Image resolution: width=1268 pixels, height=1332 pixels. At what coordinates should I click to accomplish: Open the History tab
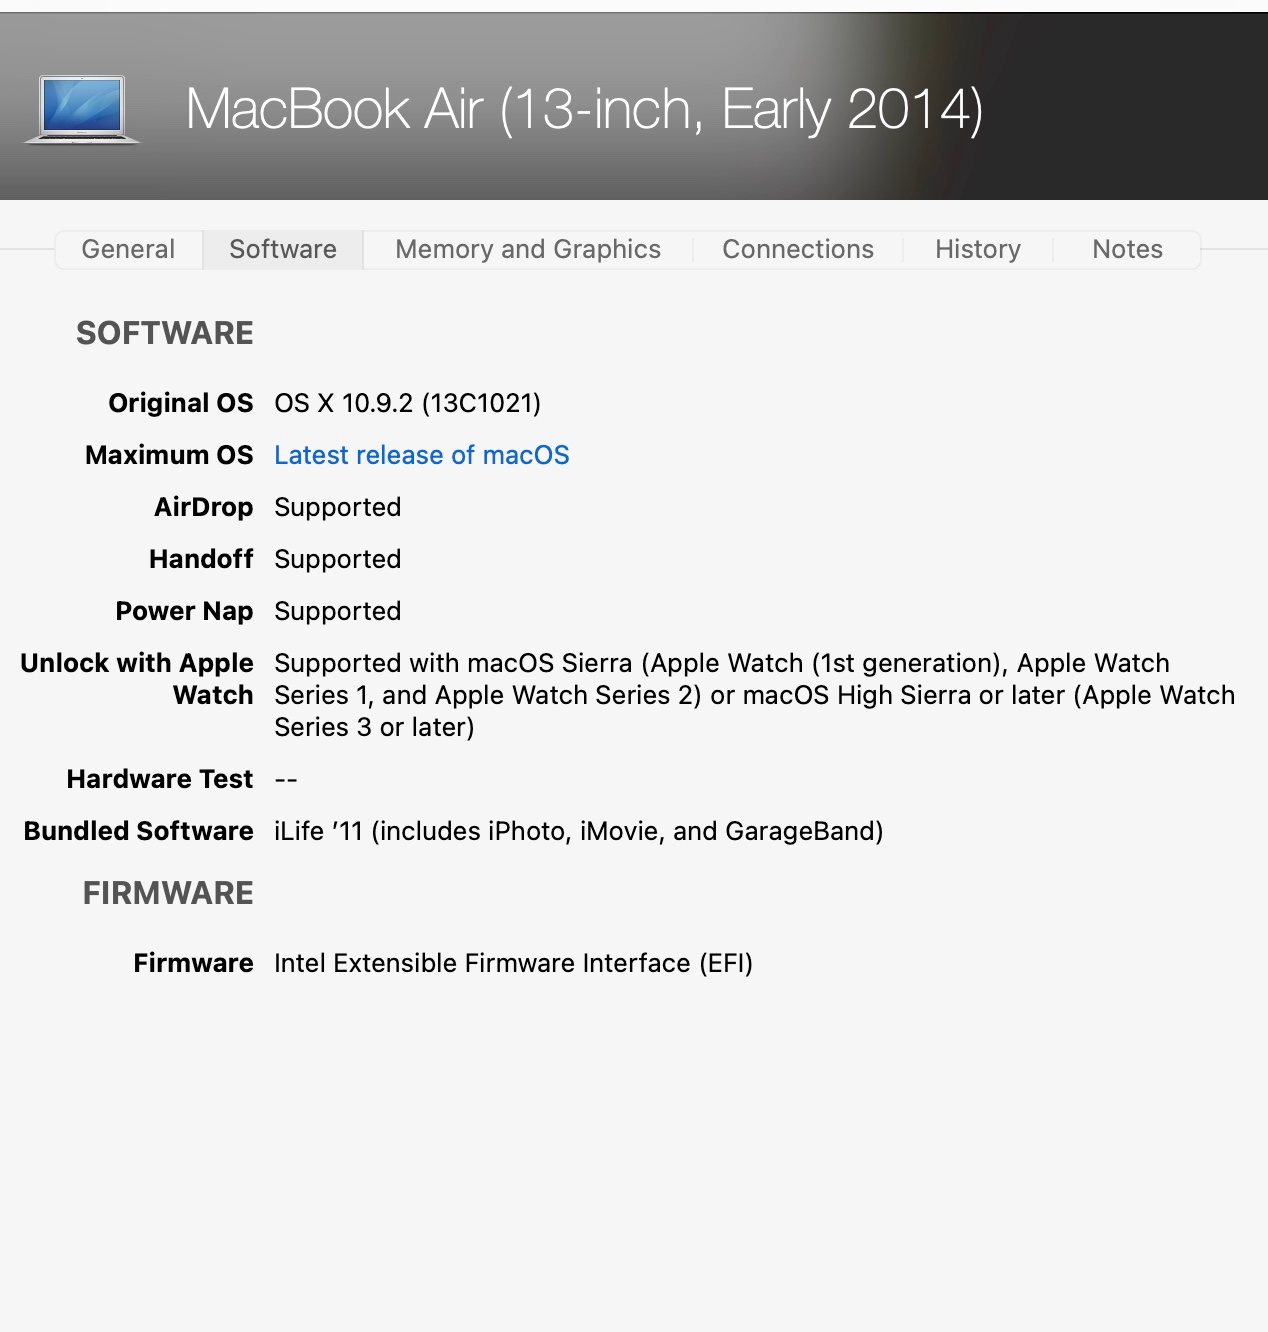click(978, 249)
